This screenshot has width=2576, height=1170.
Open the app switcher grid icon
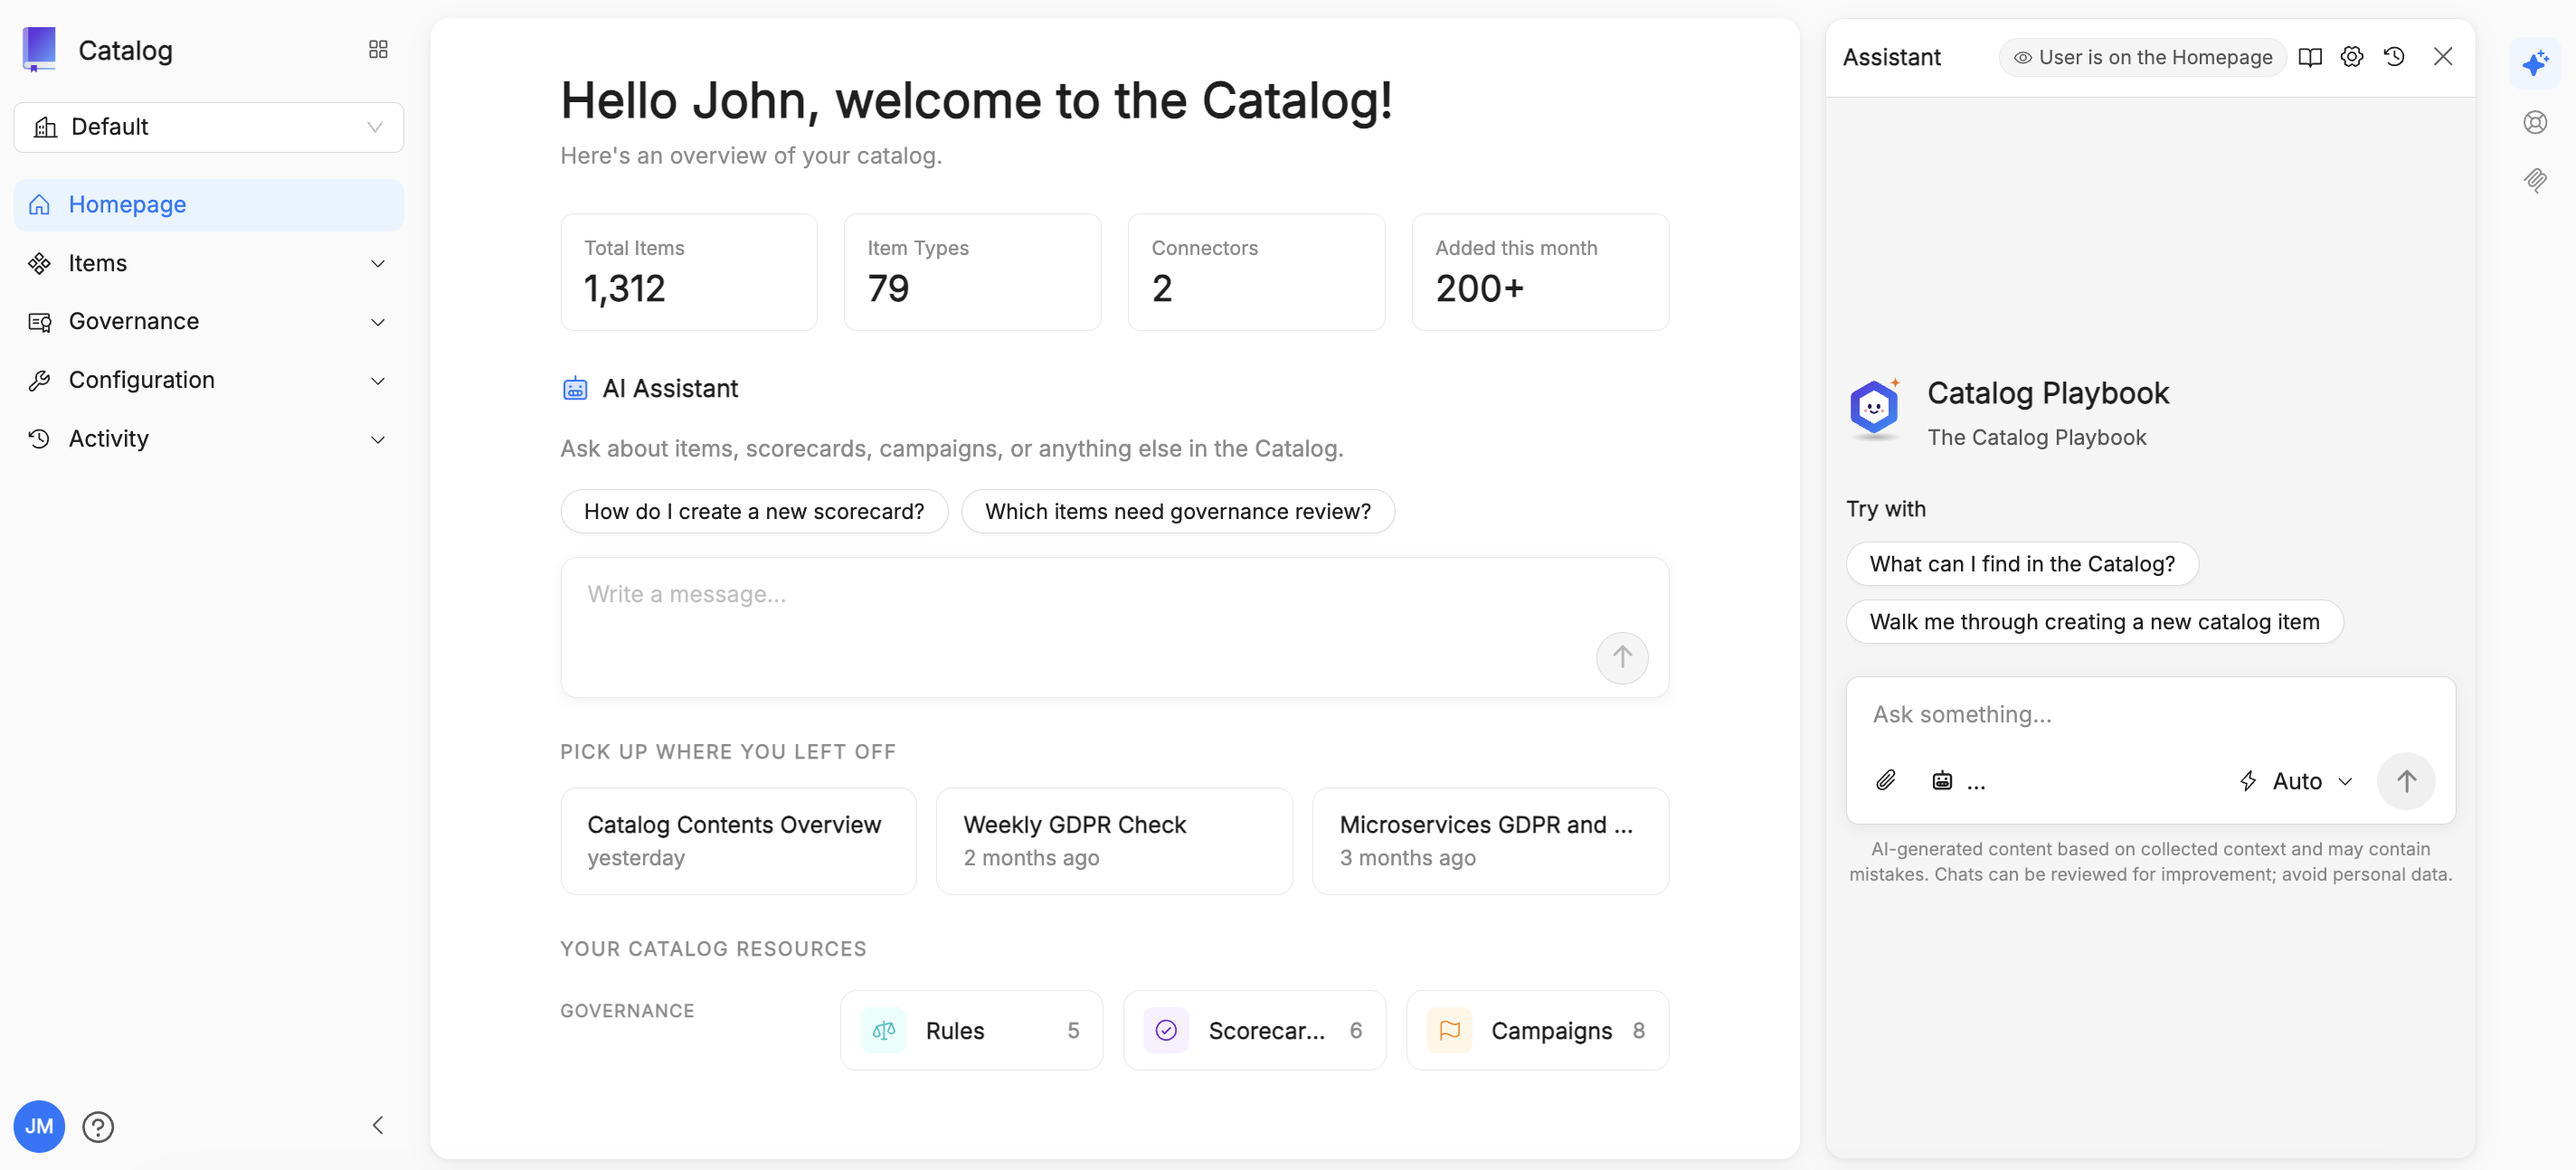click(378, 50)
